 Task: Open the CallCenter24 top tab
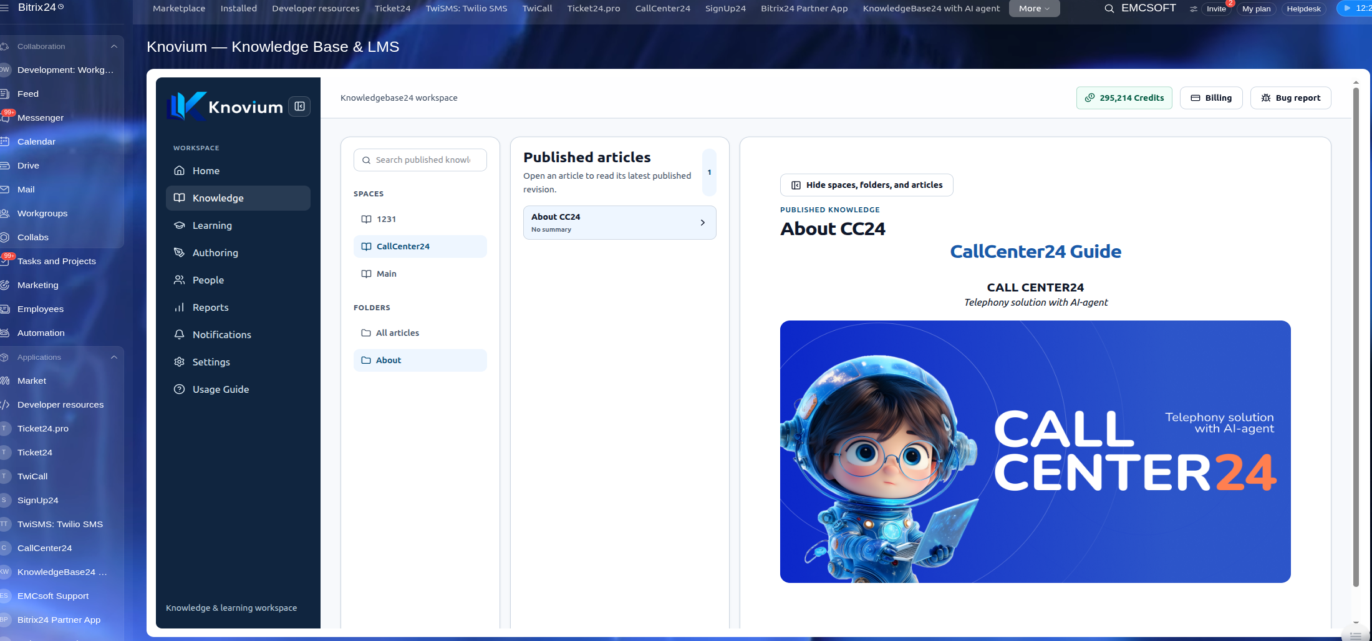(662, 8)
